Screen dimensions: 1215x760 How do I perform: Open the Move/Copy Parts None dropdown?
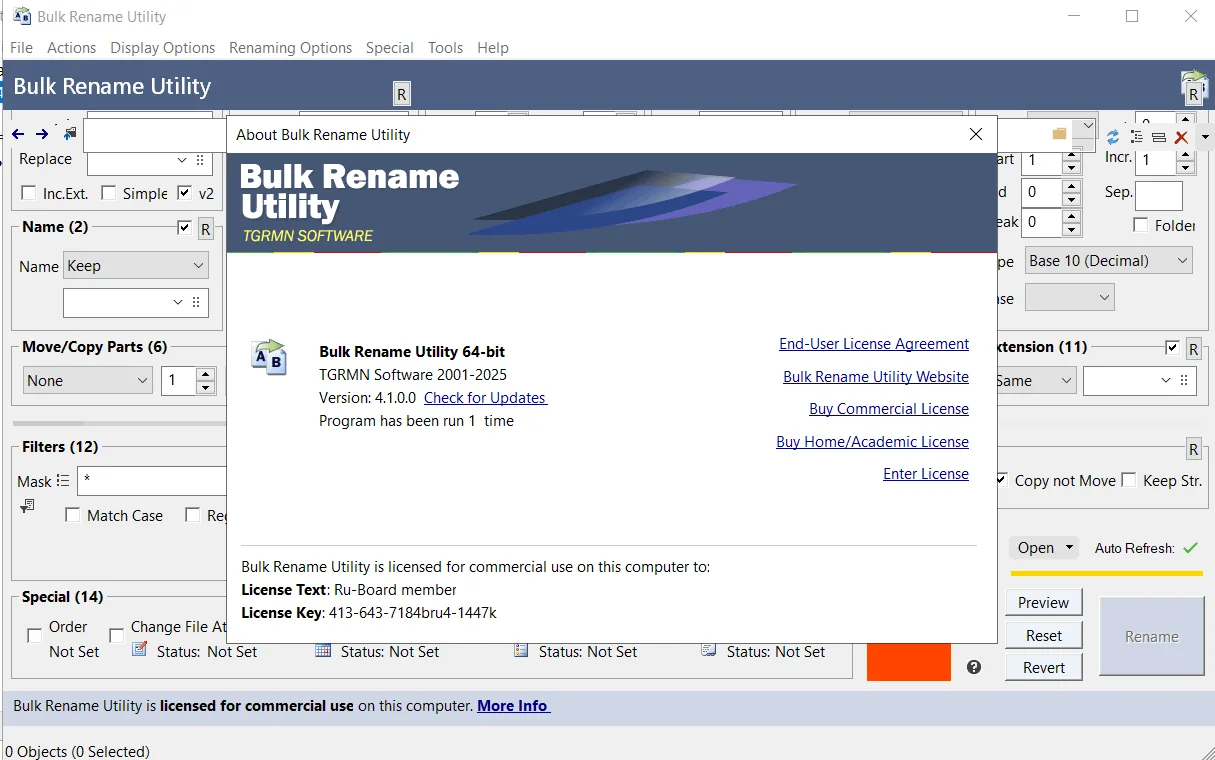click(x=88, y=380)
